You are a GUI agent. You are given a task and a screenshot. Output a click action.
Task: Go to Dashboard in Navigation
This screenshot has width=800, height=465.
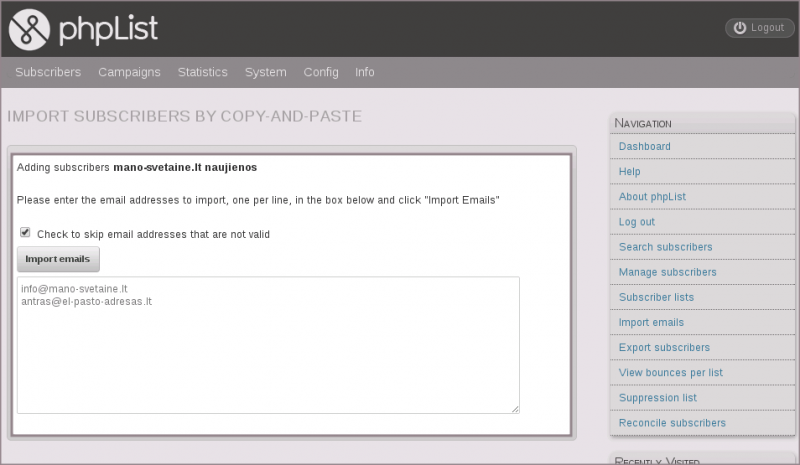pos(644,146)
